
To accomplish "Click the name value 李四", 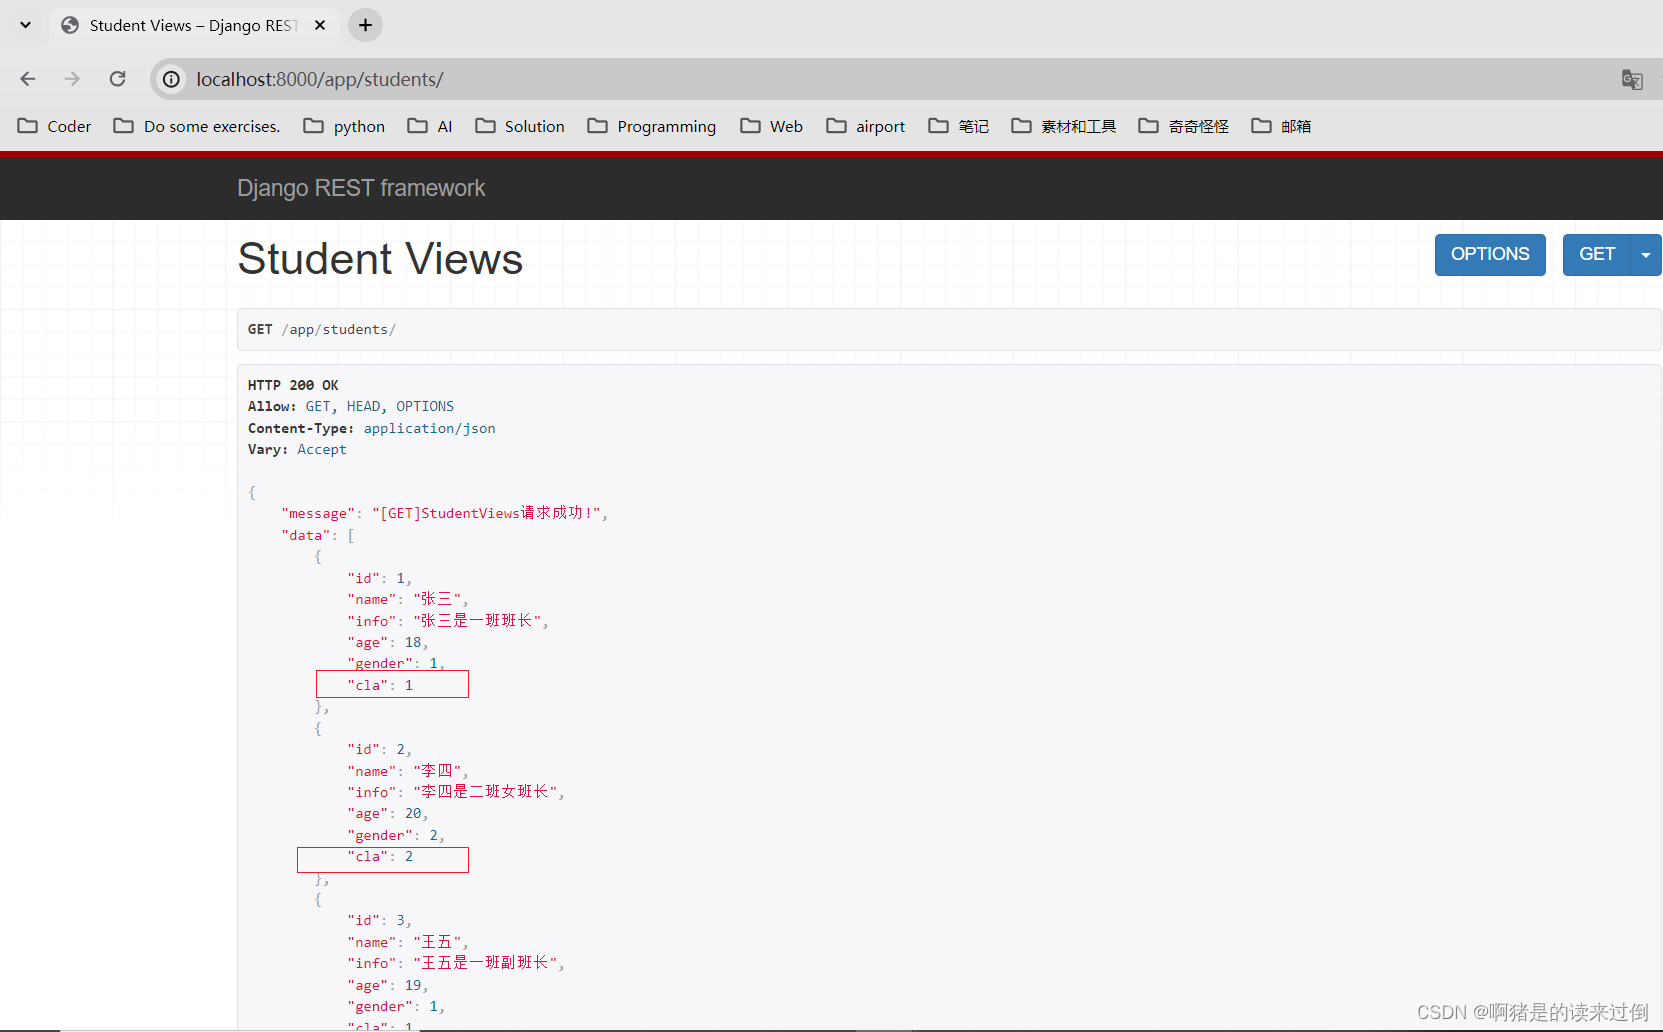I will [438, 771].
